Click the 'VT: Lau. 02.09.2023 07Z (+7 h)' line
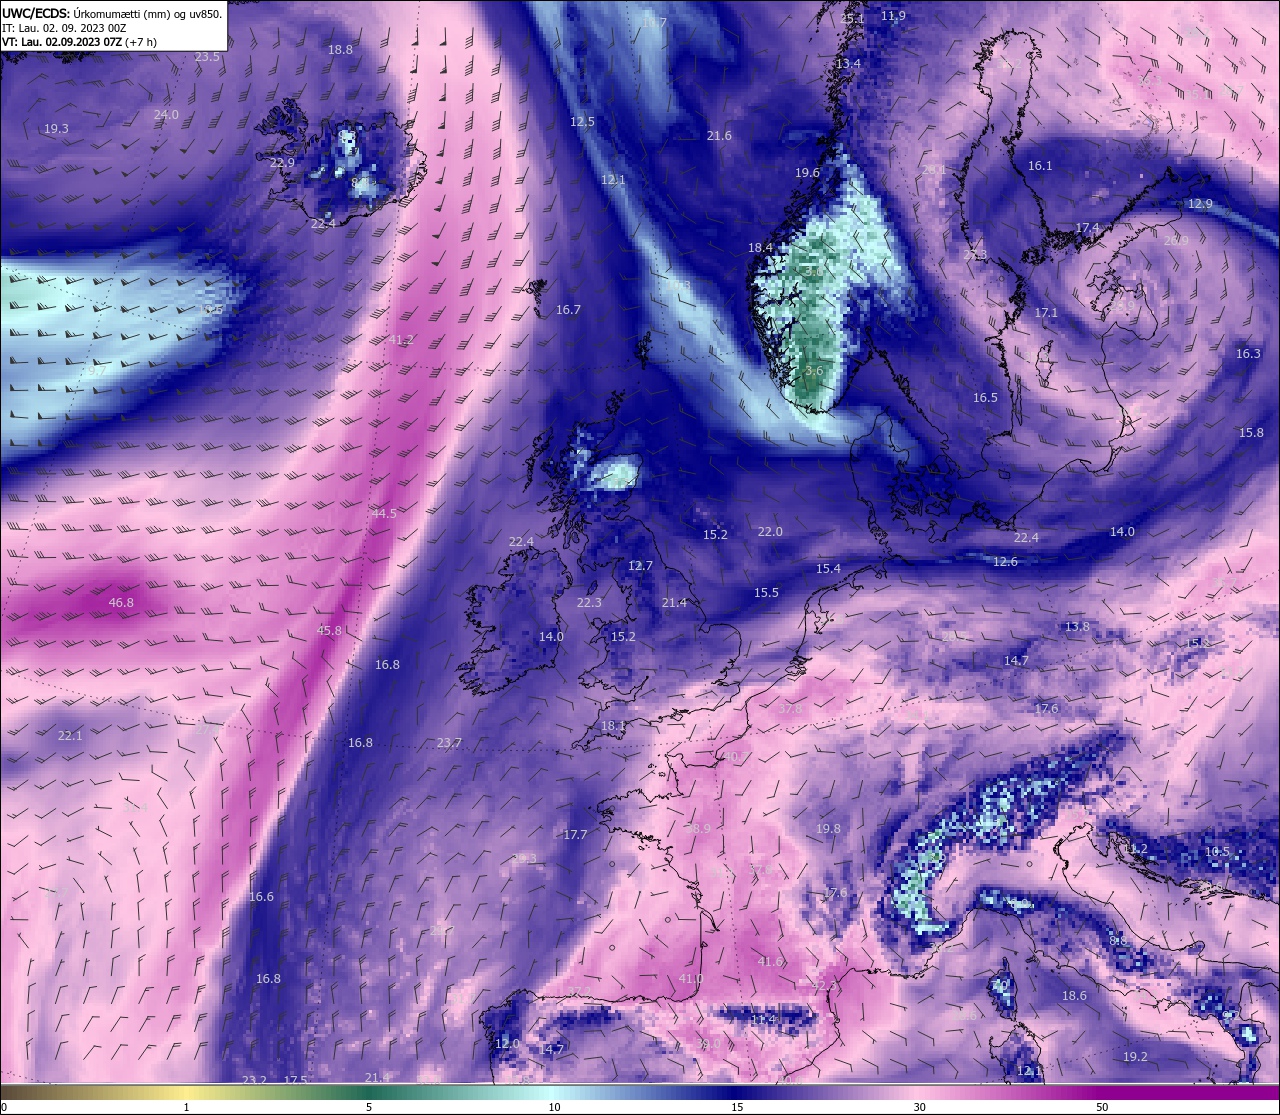 (79, 42)
